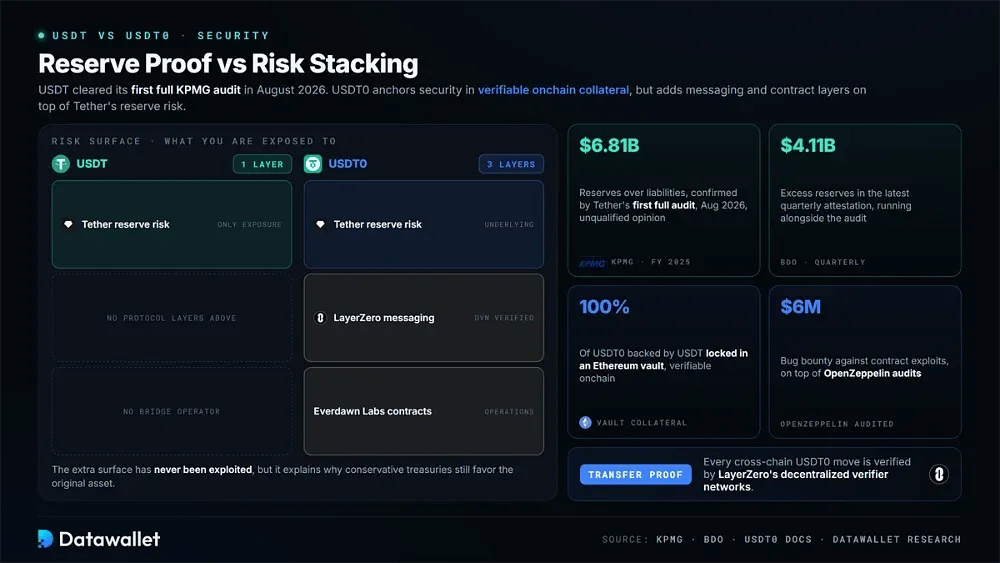Click the never been exploited phrase

pos(203,469)
